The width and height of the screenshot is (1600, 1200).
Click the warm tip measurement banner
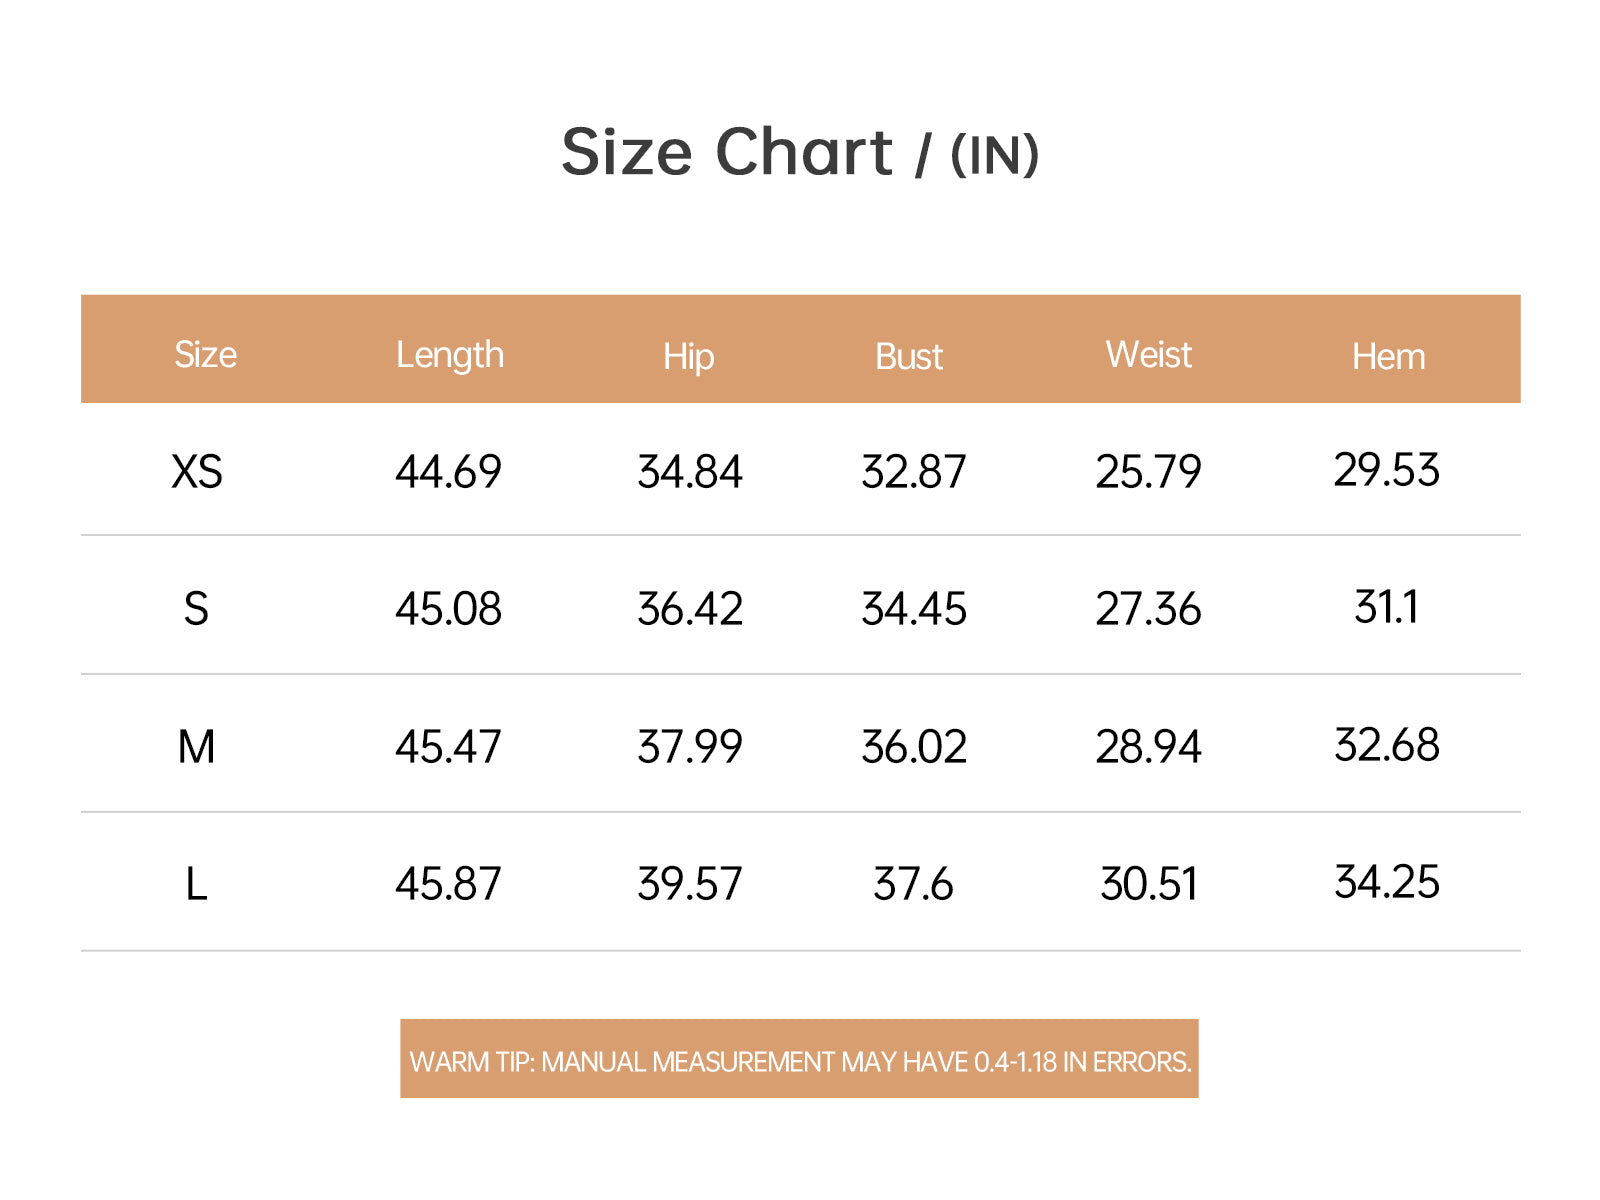click(799, 1059)
